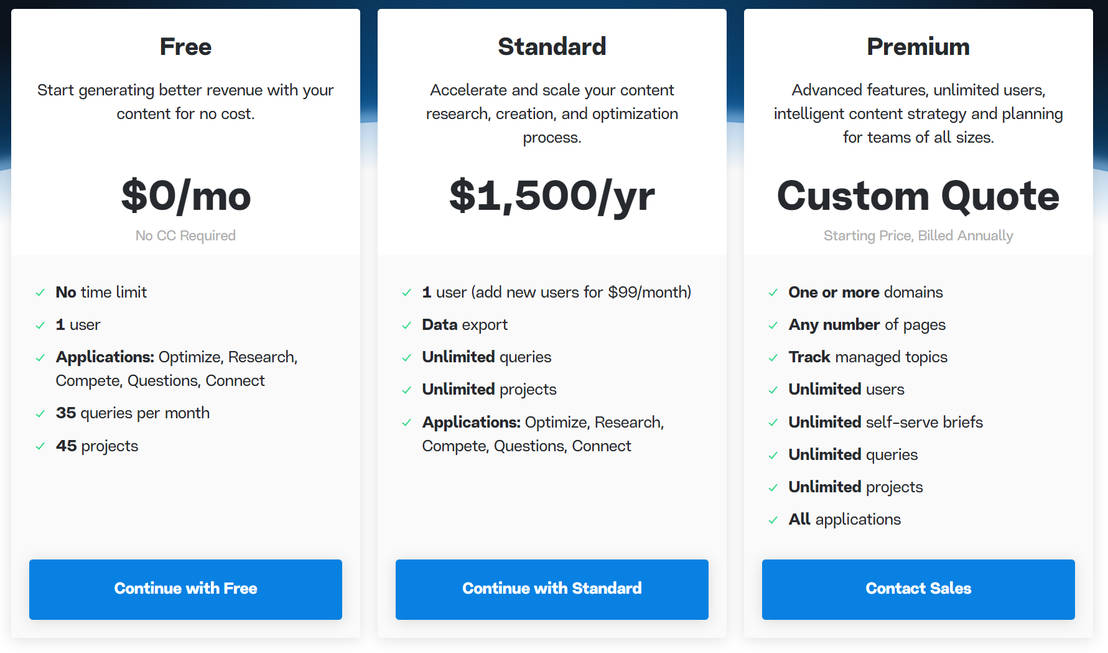Image resolution: width=1108 pixels, height=653 pixels.
Task: Click the Starting Price, Billed Annually note
Action: coord(918,236)
